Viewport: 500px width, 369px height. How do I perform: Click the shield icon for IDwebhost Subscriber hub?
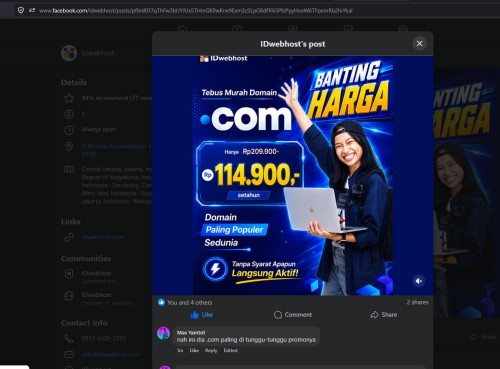tap(69, 274)
